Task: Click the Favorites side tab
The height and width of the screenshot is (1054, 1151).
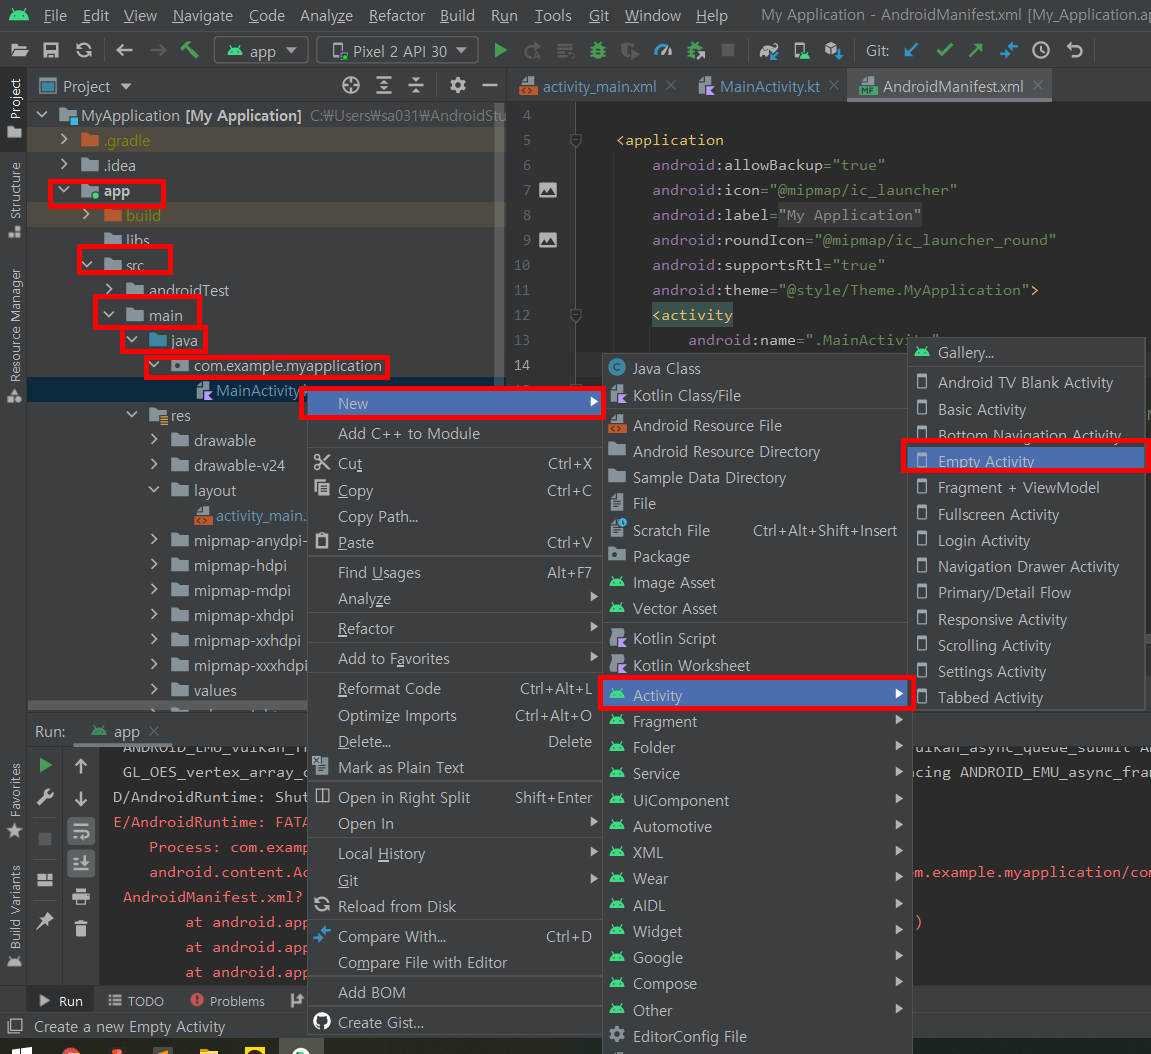Action: (x=15, y=800)
